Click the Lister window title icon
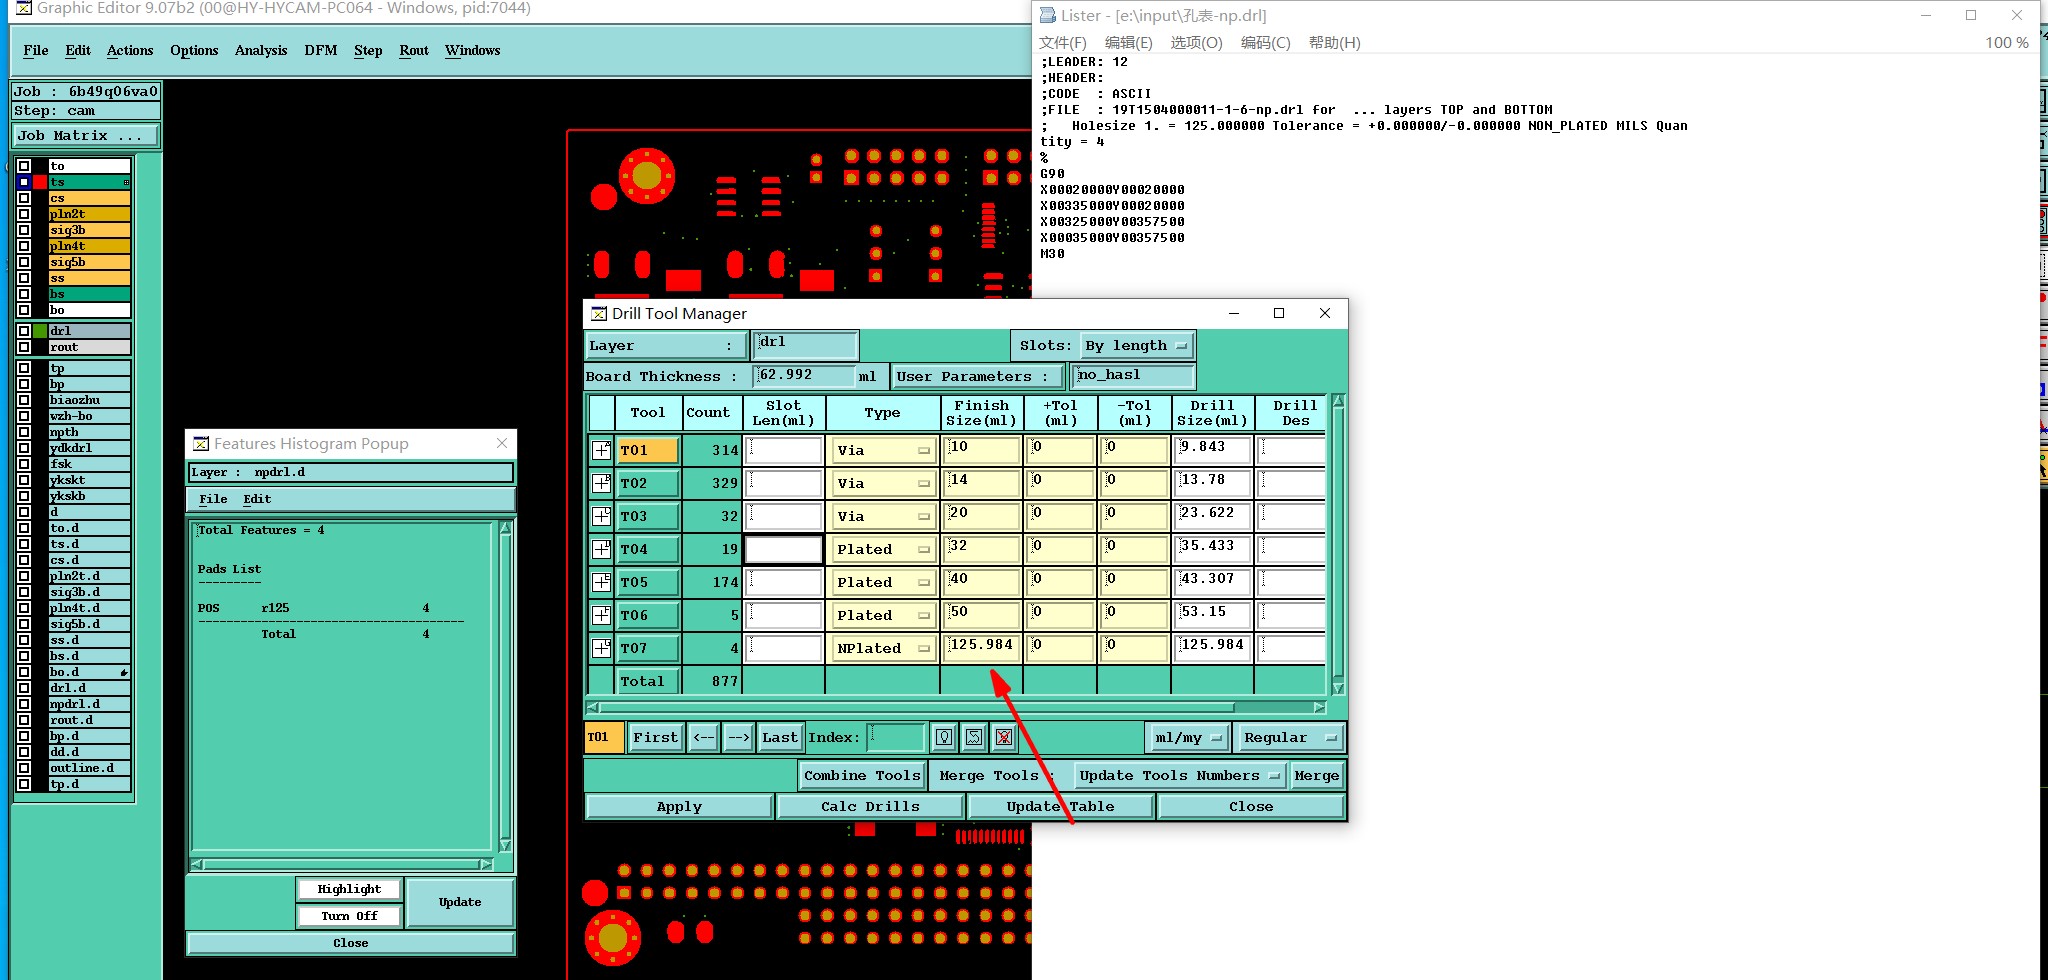Viewport: 2048px width, 980px height. click(x=1048, y=15)
